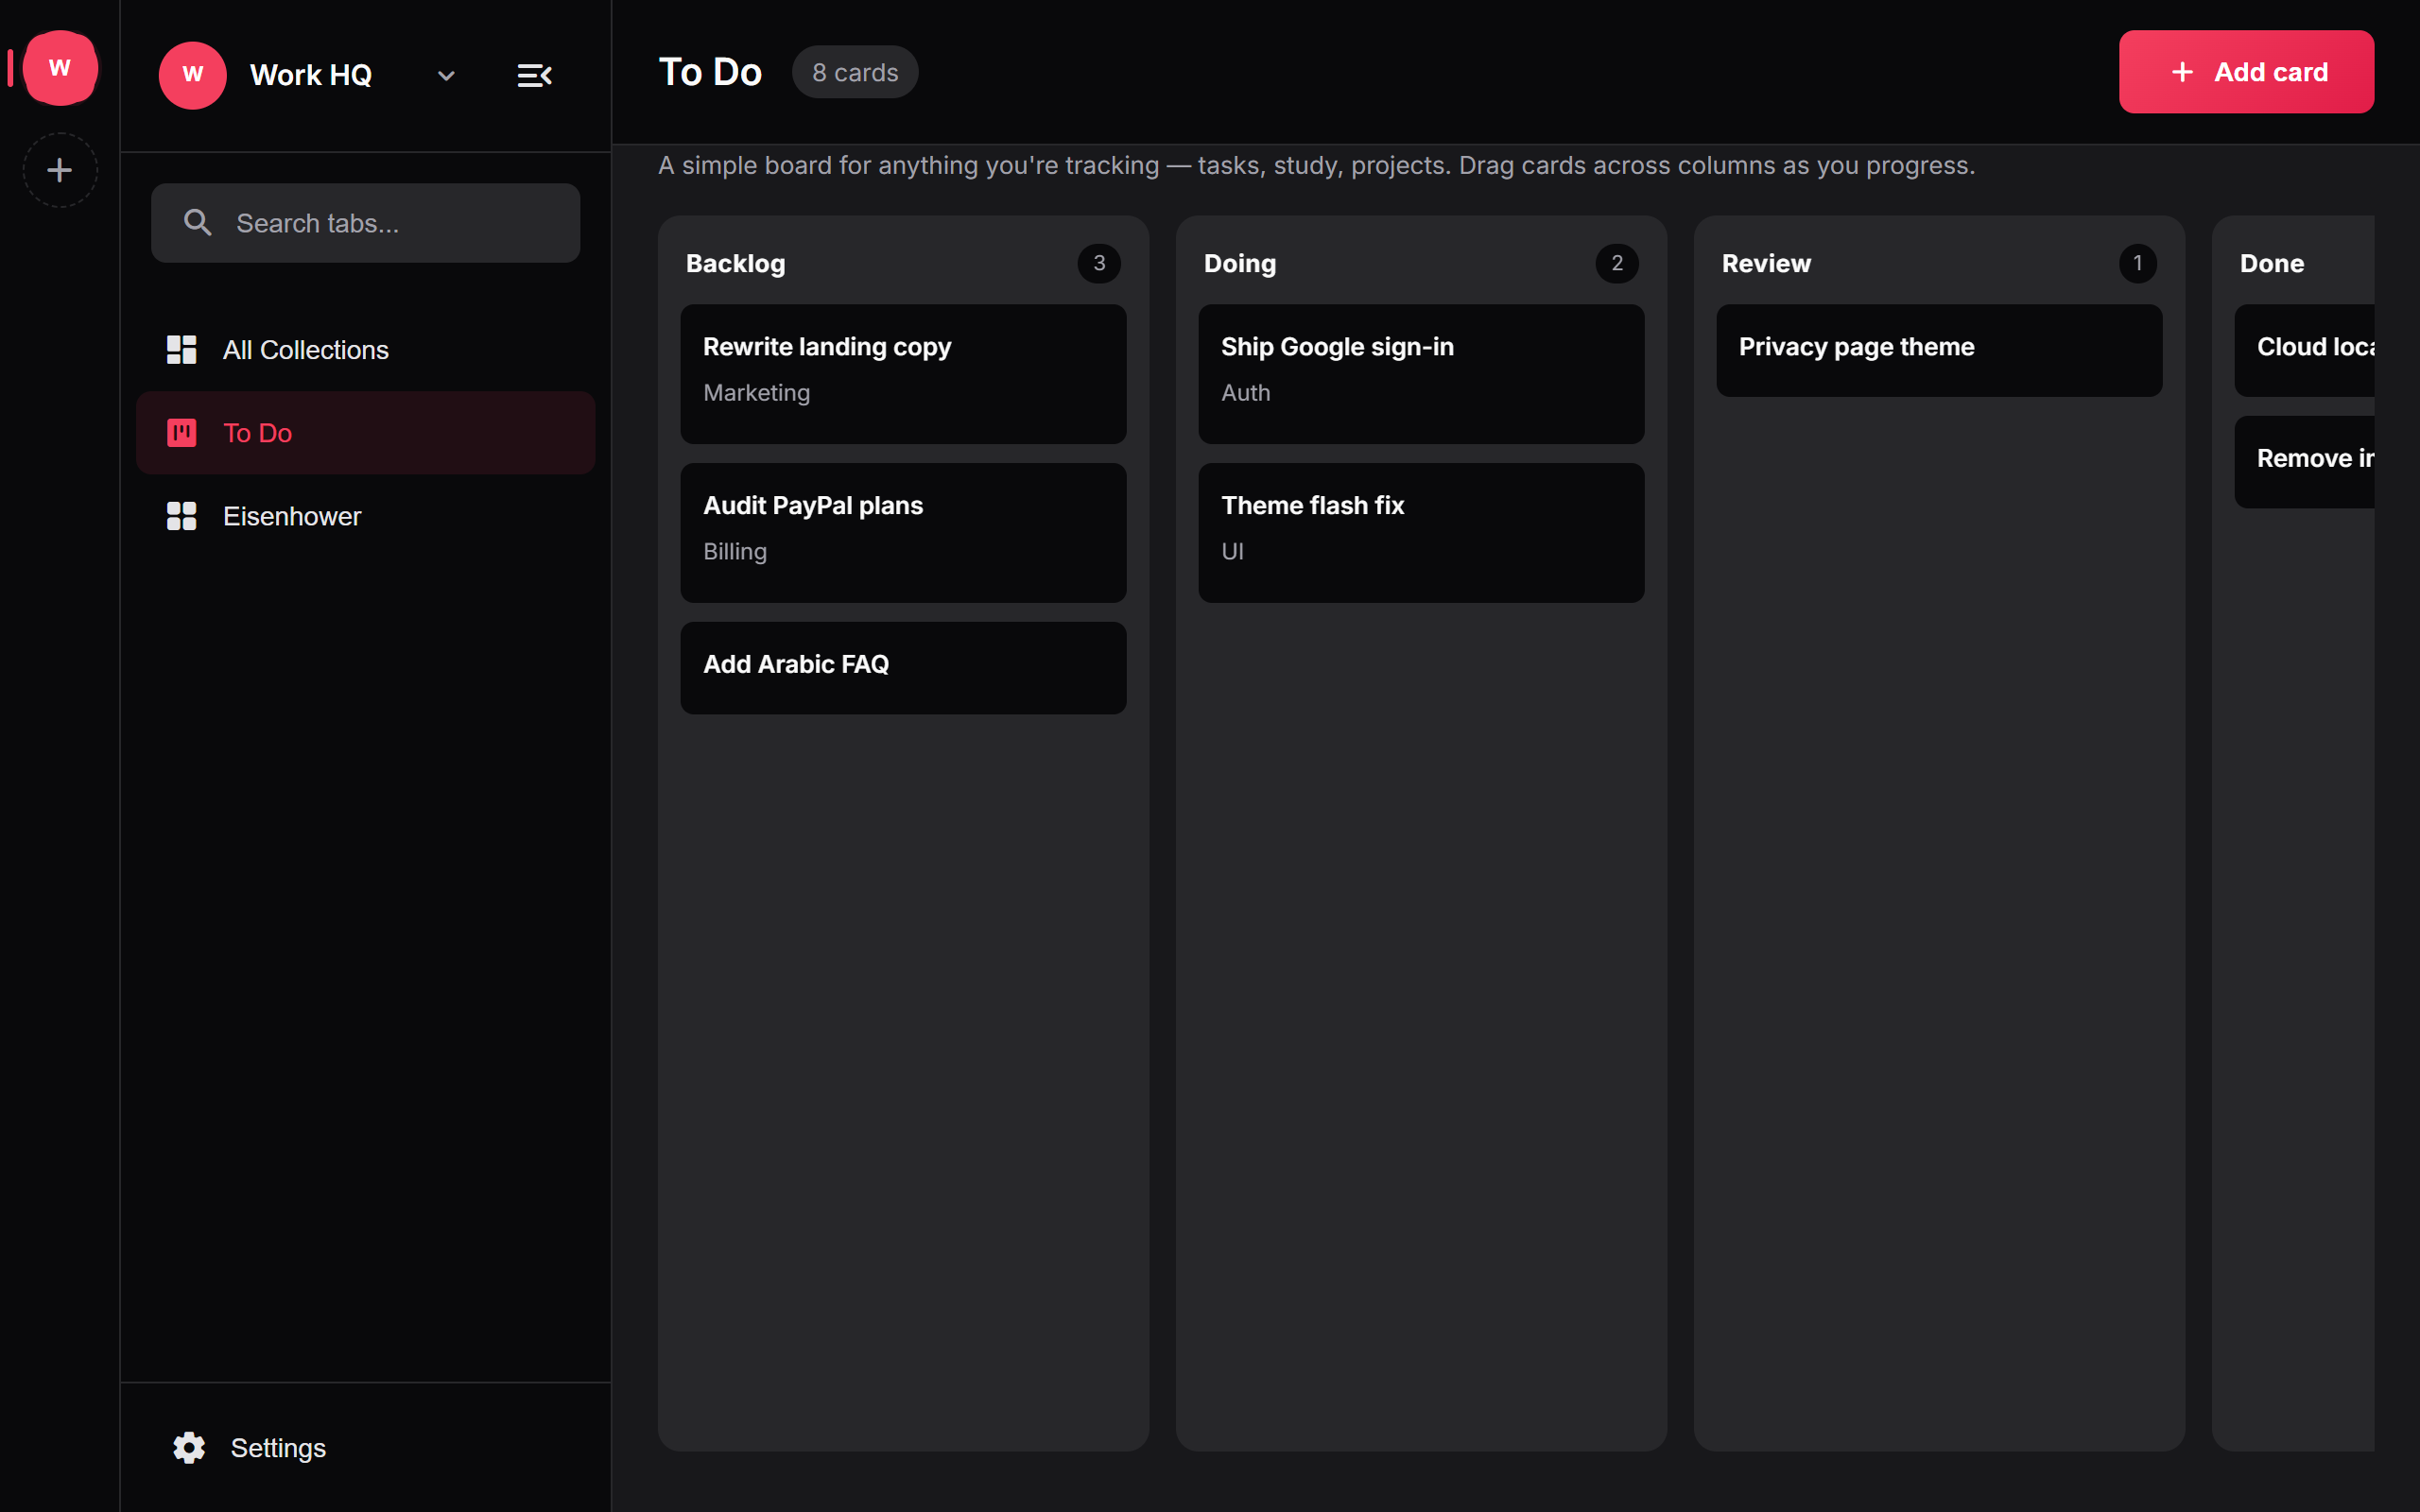This screenshot has height=1512, width=2420.
Task: Click the To Do page title
Action: 711,72
